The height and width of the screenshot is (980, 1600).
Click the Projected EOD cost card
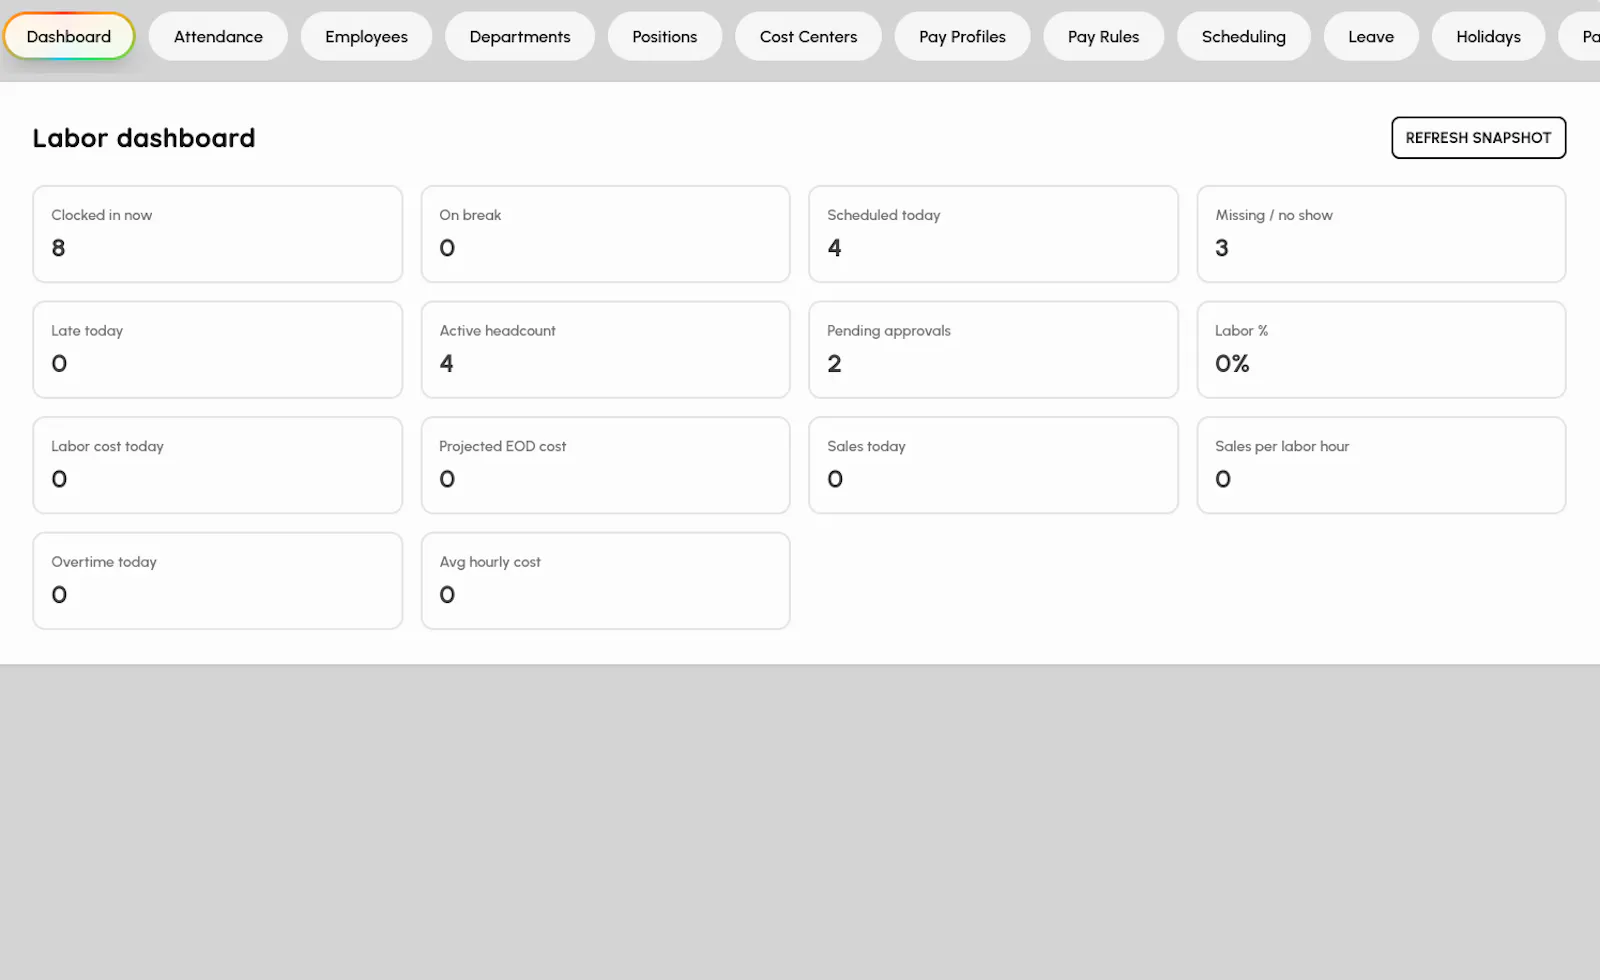[605, 465]
